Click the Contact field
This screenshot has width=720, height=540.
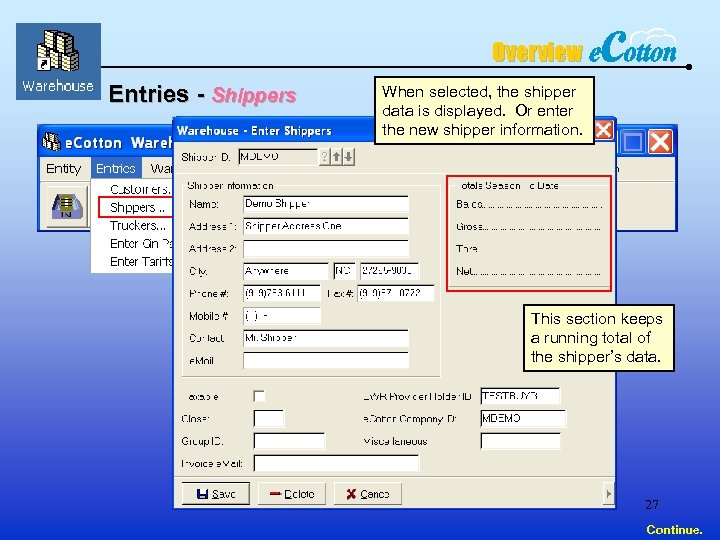tap(326, 338)
